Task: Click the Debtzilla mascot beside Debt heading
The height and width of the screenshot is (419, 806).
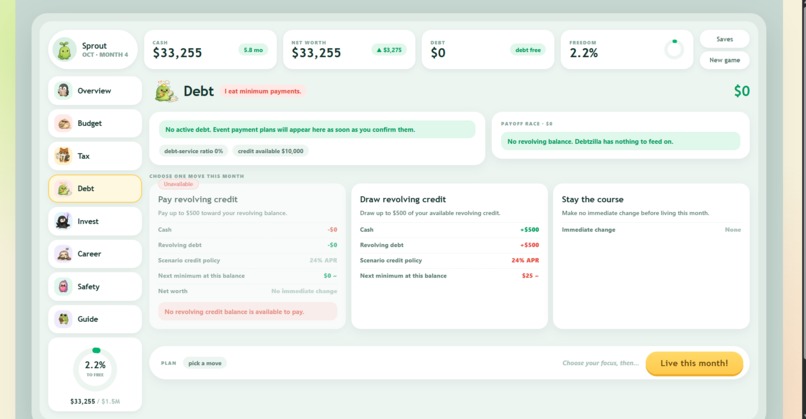Action: (166, 91)
